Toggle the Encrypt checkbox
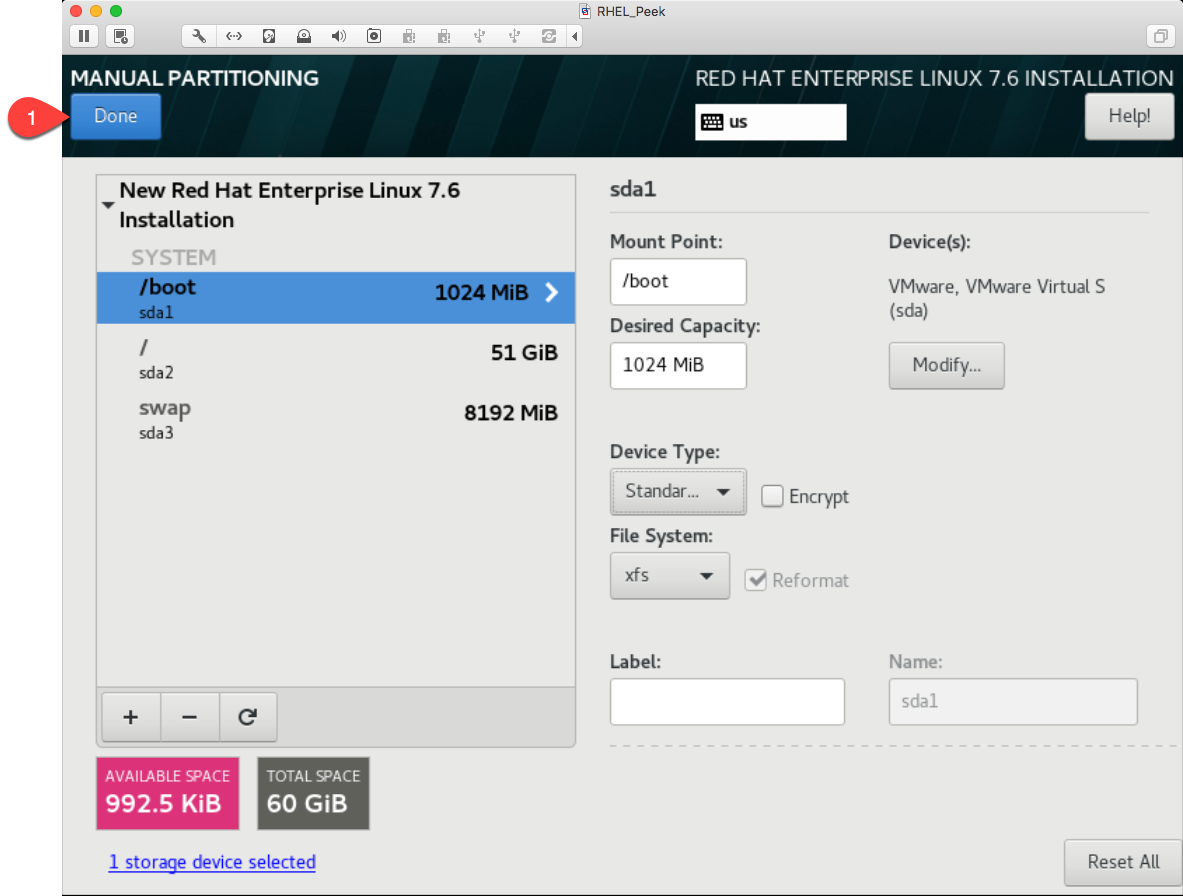Viewport: 1183px width, 896px height. pos(772,496)
